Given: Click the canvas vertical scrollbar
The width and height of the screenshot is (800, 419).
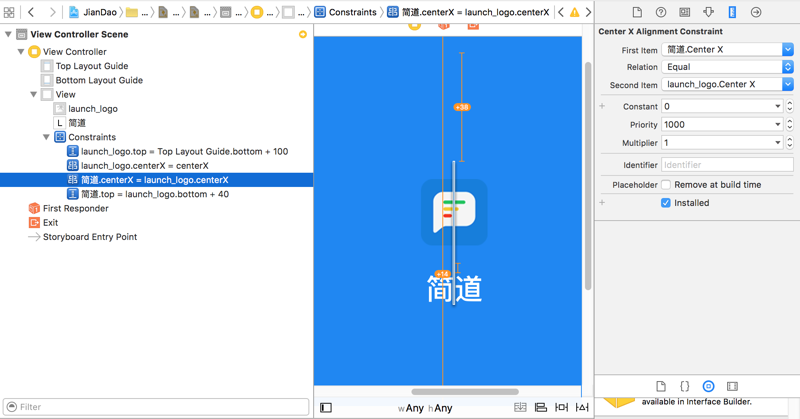Looking at the screenshot, I should tap(588, 176).
